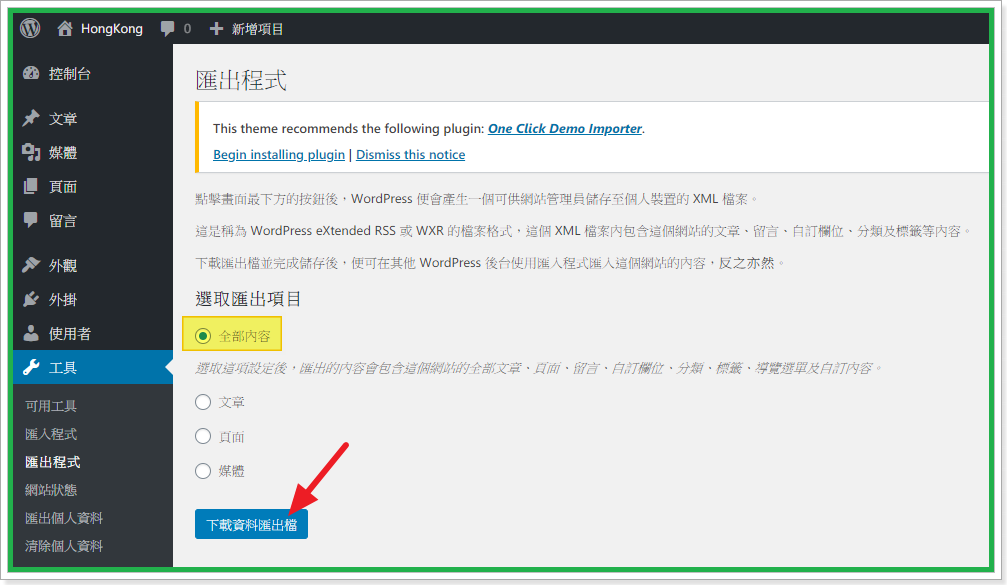Open the One Click Demo Importer link
Image resolution: width=1007 pixels, height=585 pixels.
coord(565,128)
